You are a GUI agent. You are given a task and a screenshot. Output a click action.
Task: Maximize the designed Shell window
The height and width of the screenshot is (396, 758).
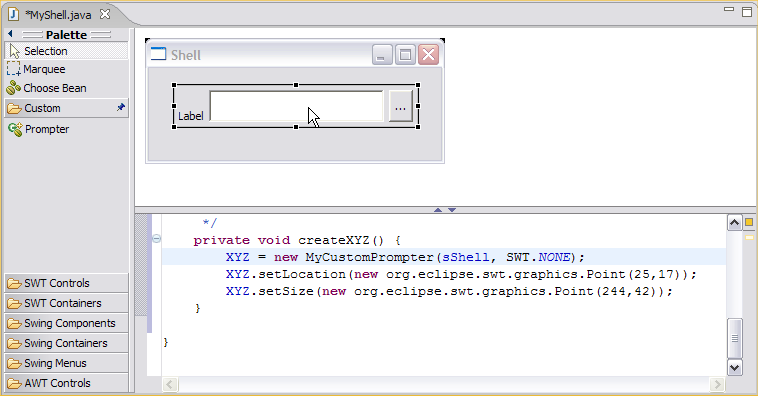[x=405, y=55]
